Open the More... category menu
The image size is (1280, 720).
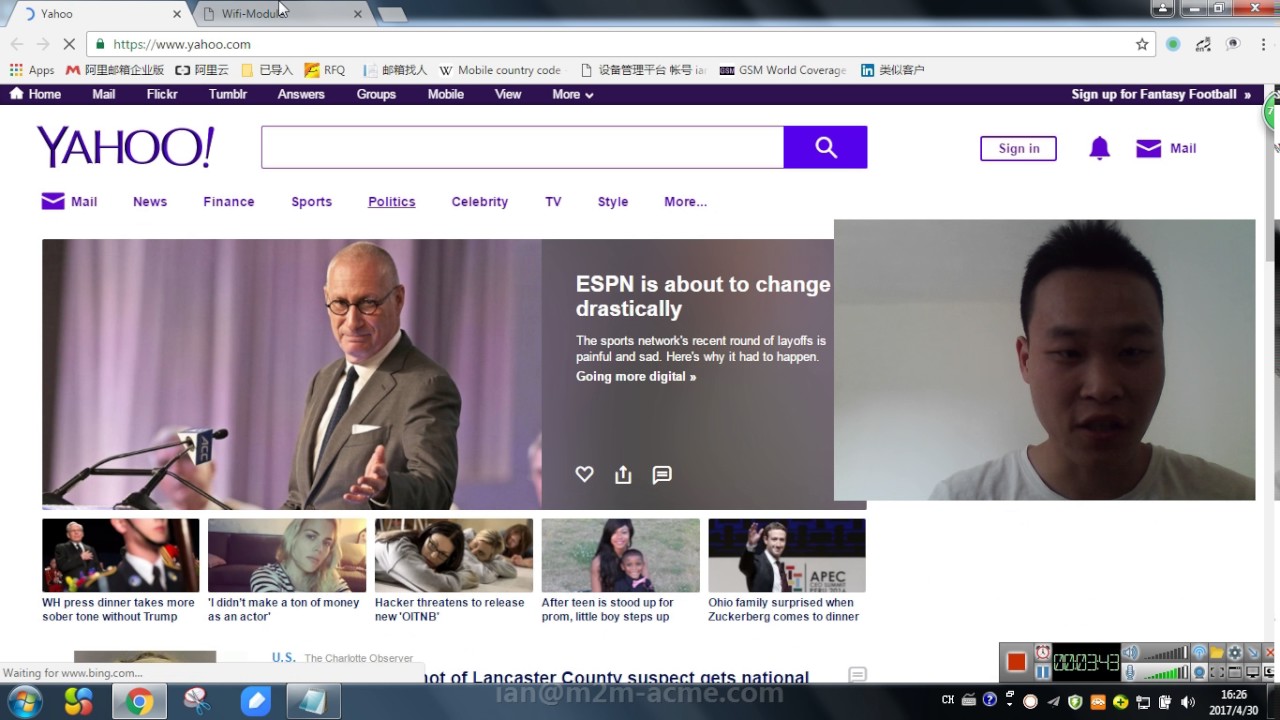(685, 201)
